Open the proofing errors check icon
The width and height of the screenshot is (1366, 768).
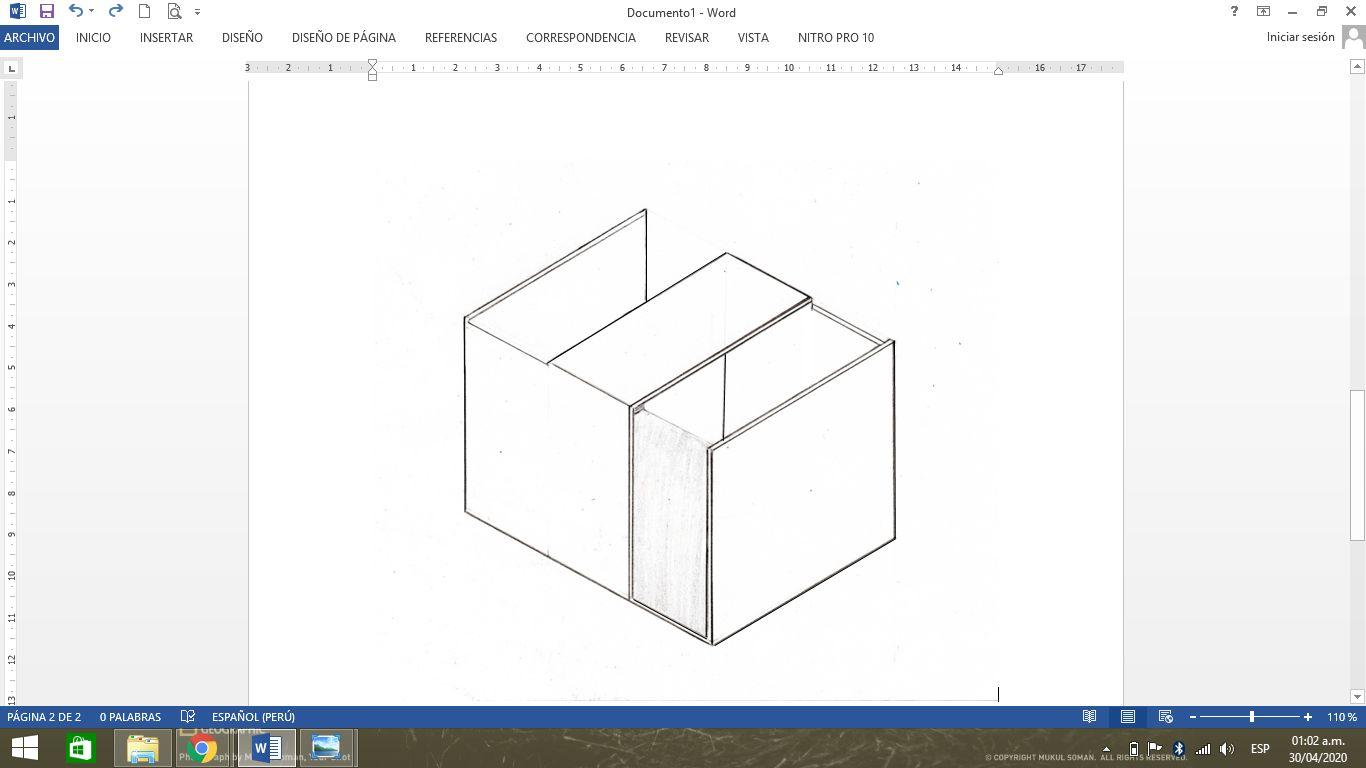(187, 717)
